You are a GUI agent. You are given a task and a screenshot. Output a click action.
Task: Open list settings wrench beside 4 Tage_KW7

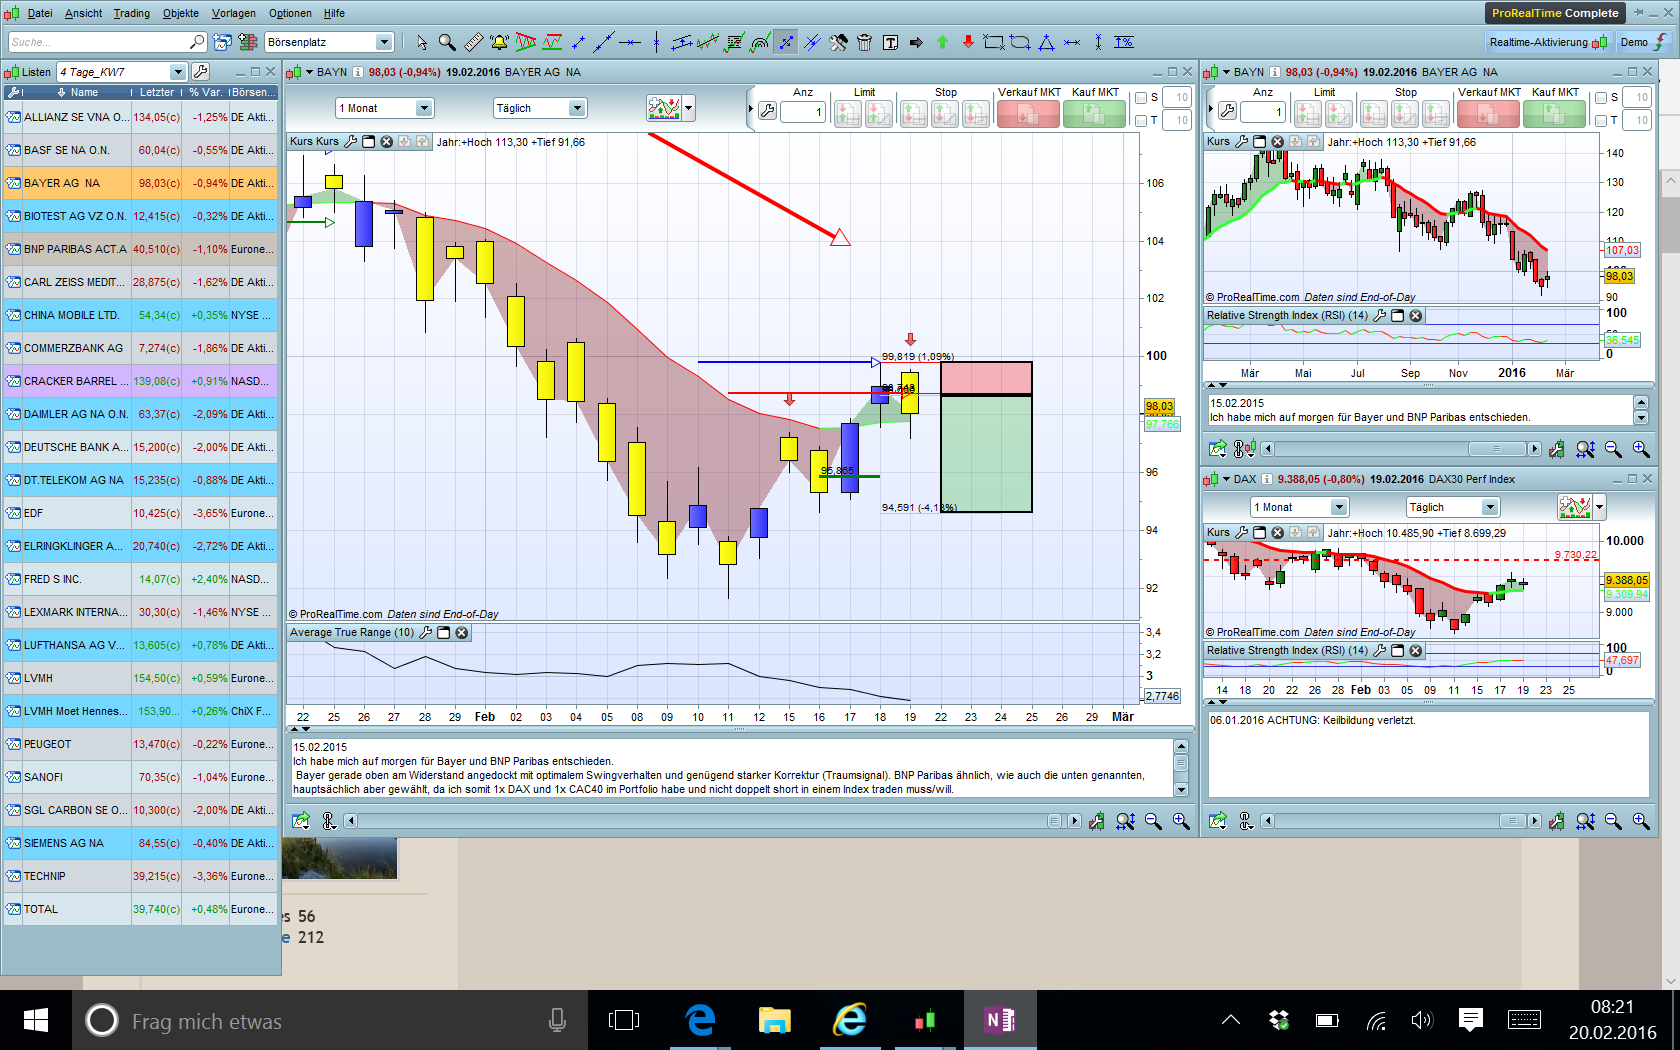point(201,72)
